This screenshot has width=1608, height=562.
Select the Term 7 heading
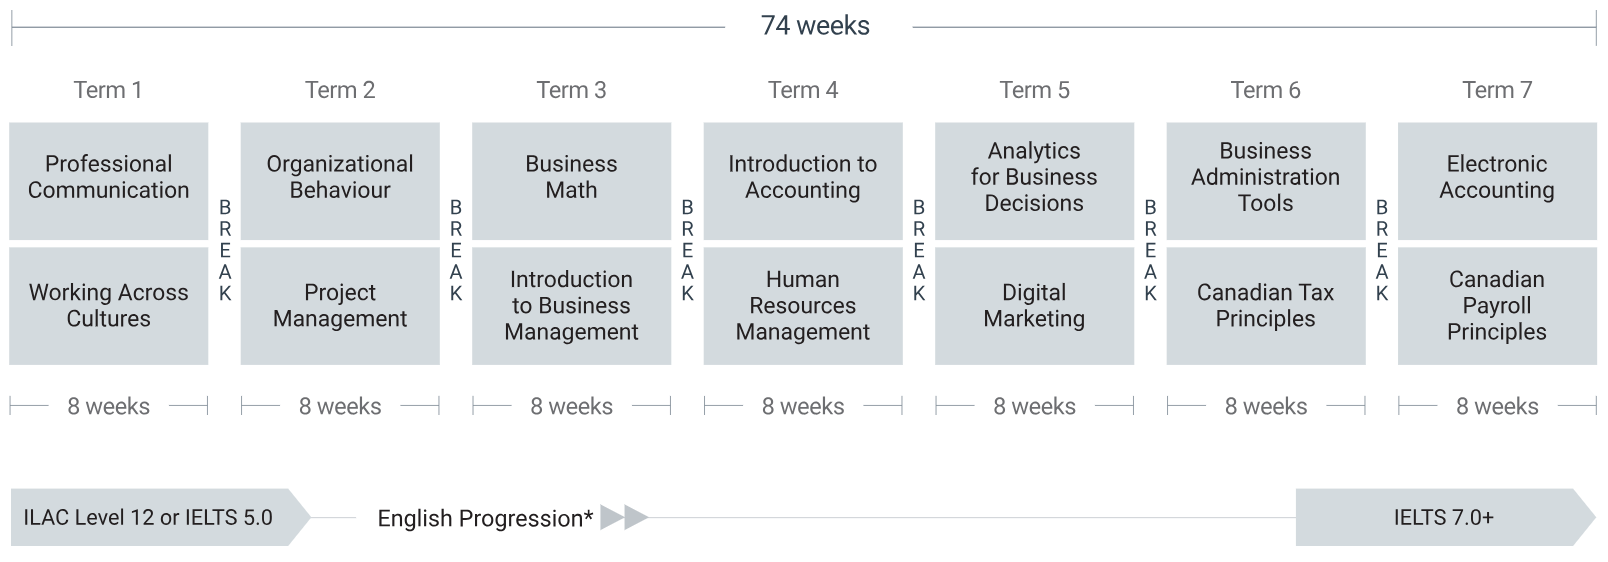(1497, 90)
